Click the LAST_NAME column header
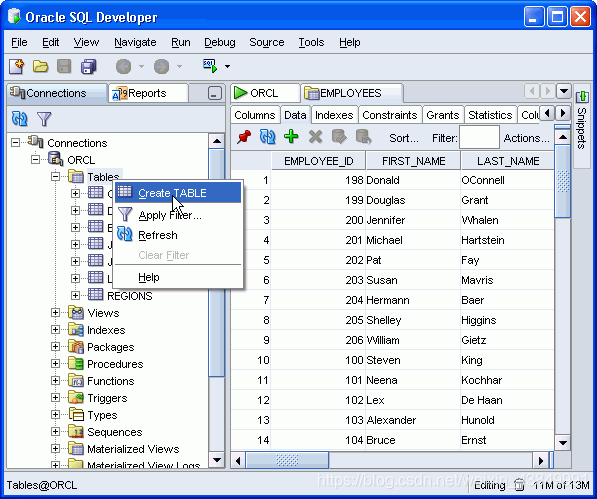597x499 pixels. click(x=508, y=161)
